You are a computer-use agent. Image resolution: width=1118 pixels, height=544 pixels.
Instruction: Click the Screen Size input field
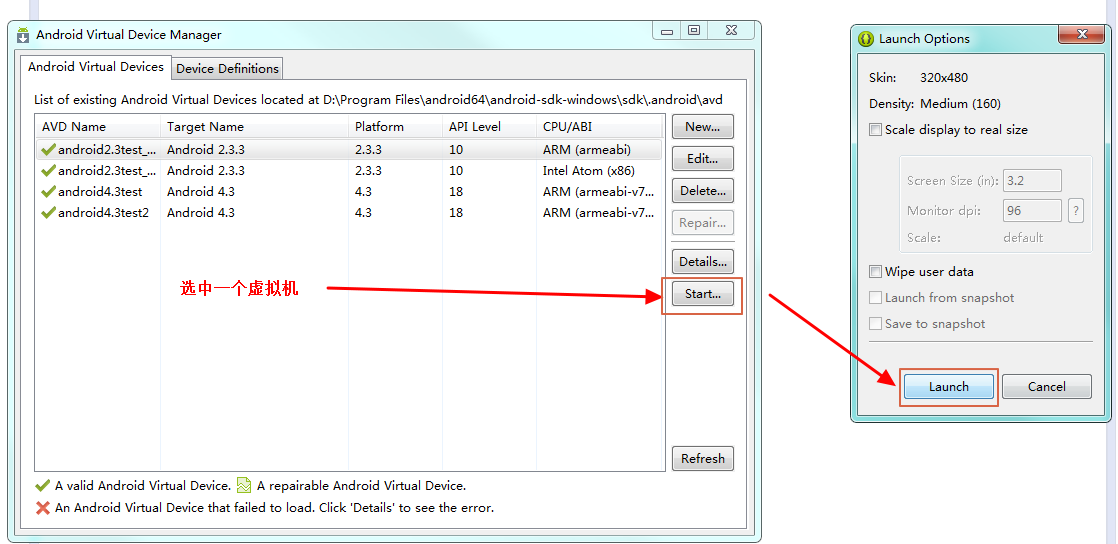(x=1032, y=180)
